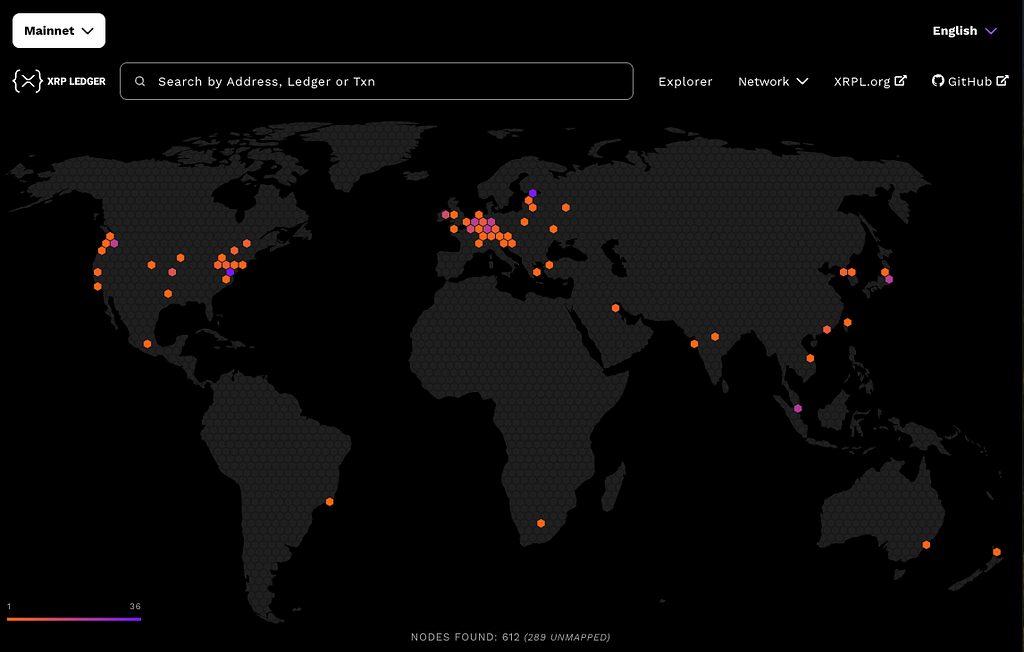
Task: Click the node hexagon in South Africa
Action: (x=541, y=523)
